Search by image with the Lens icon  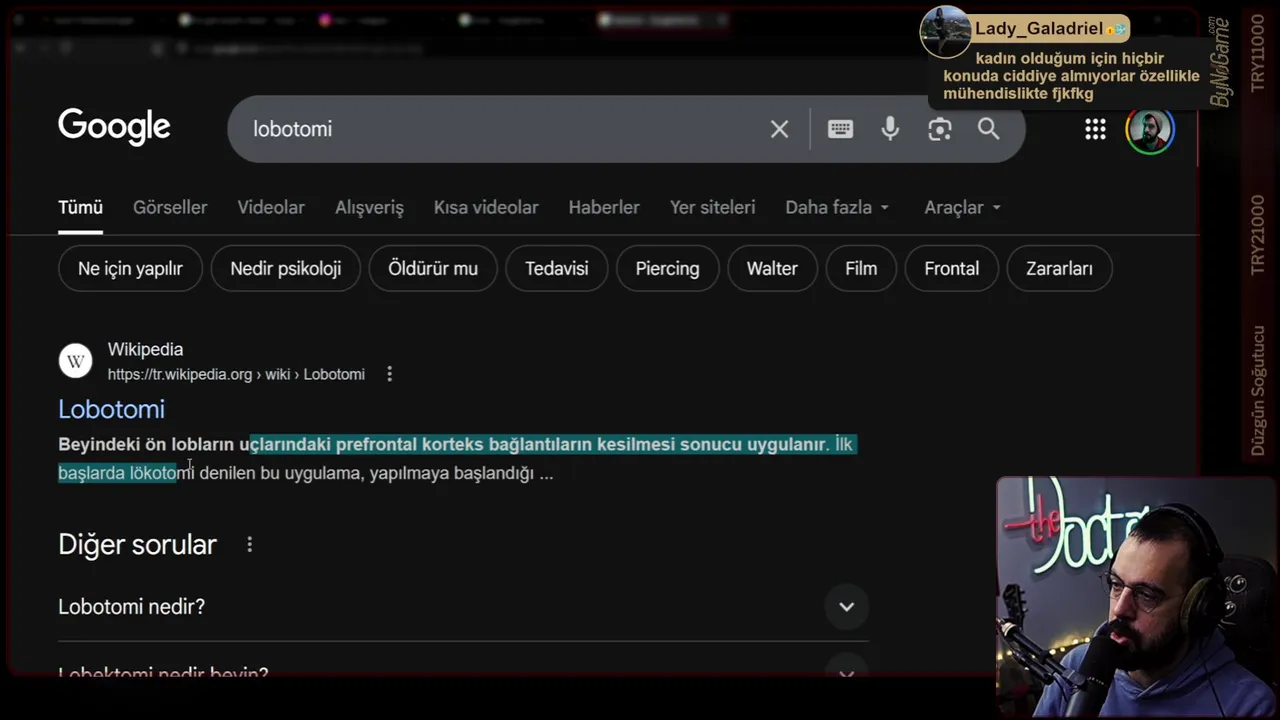[x=939, y=129]
